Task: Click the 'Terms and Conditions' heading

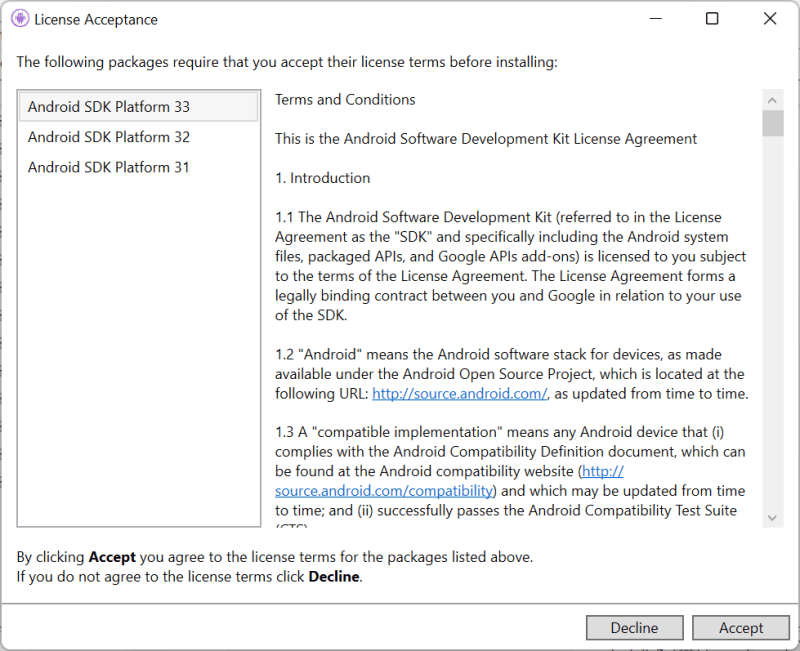Action: (x=345, y=99)
